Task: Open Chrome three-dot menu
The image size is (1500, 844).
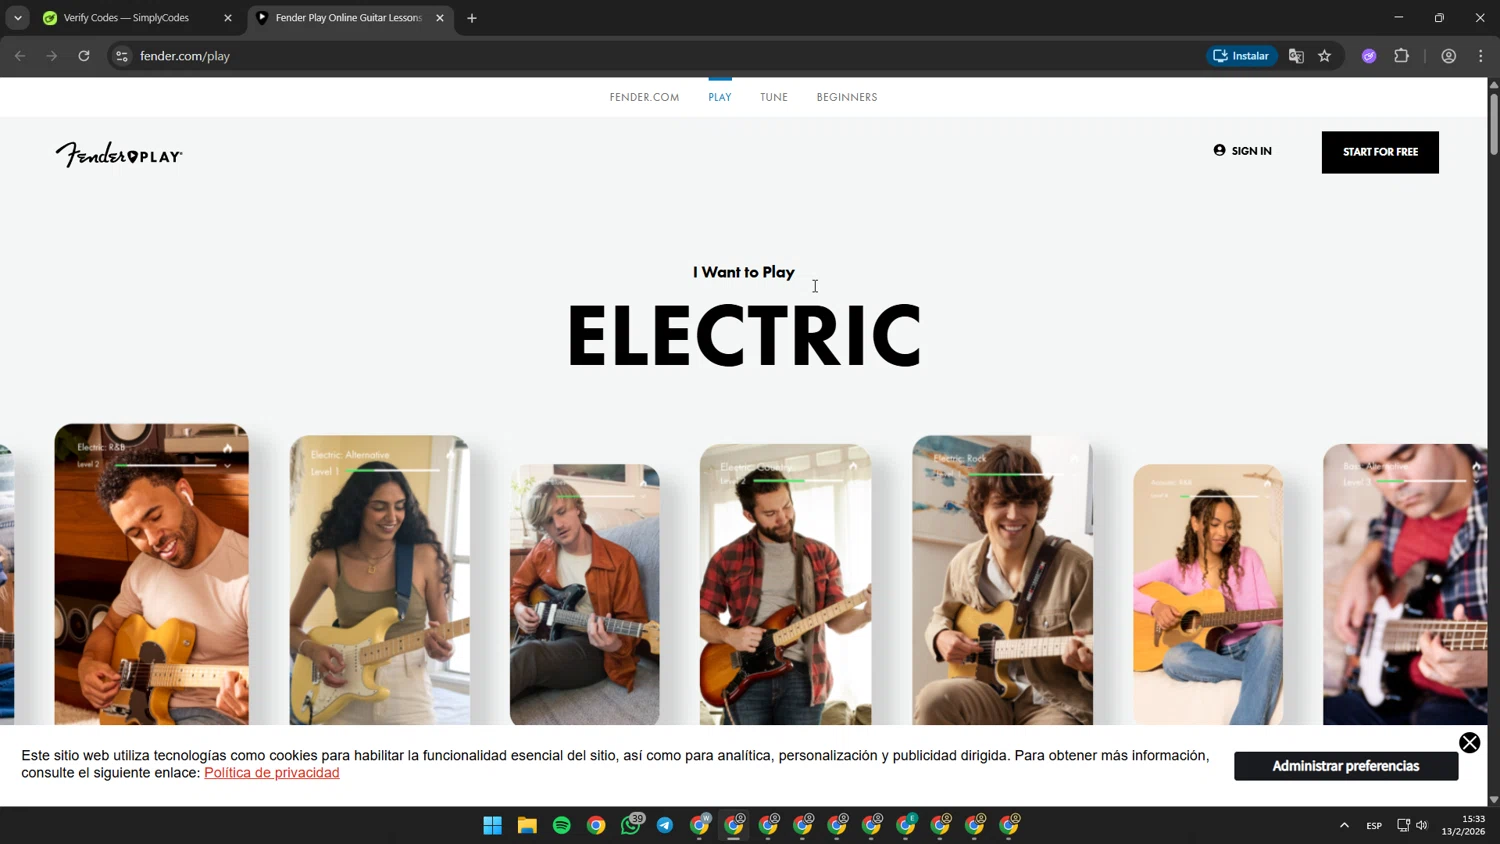Action: coord(1481,56)
